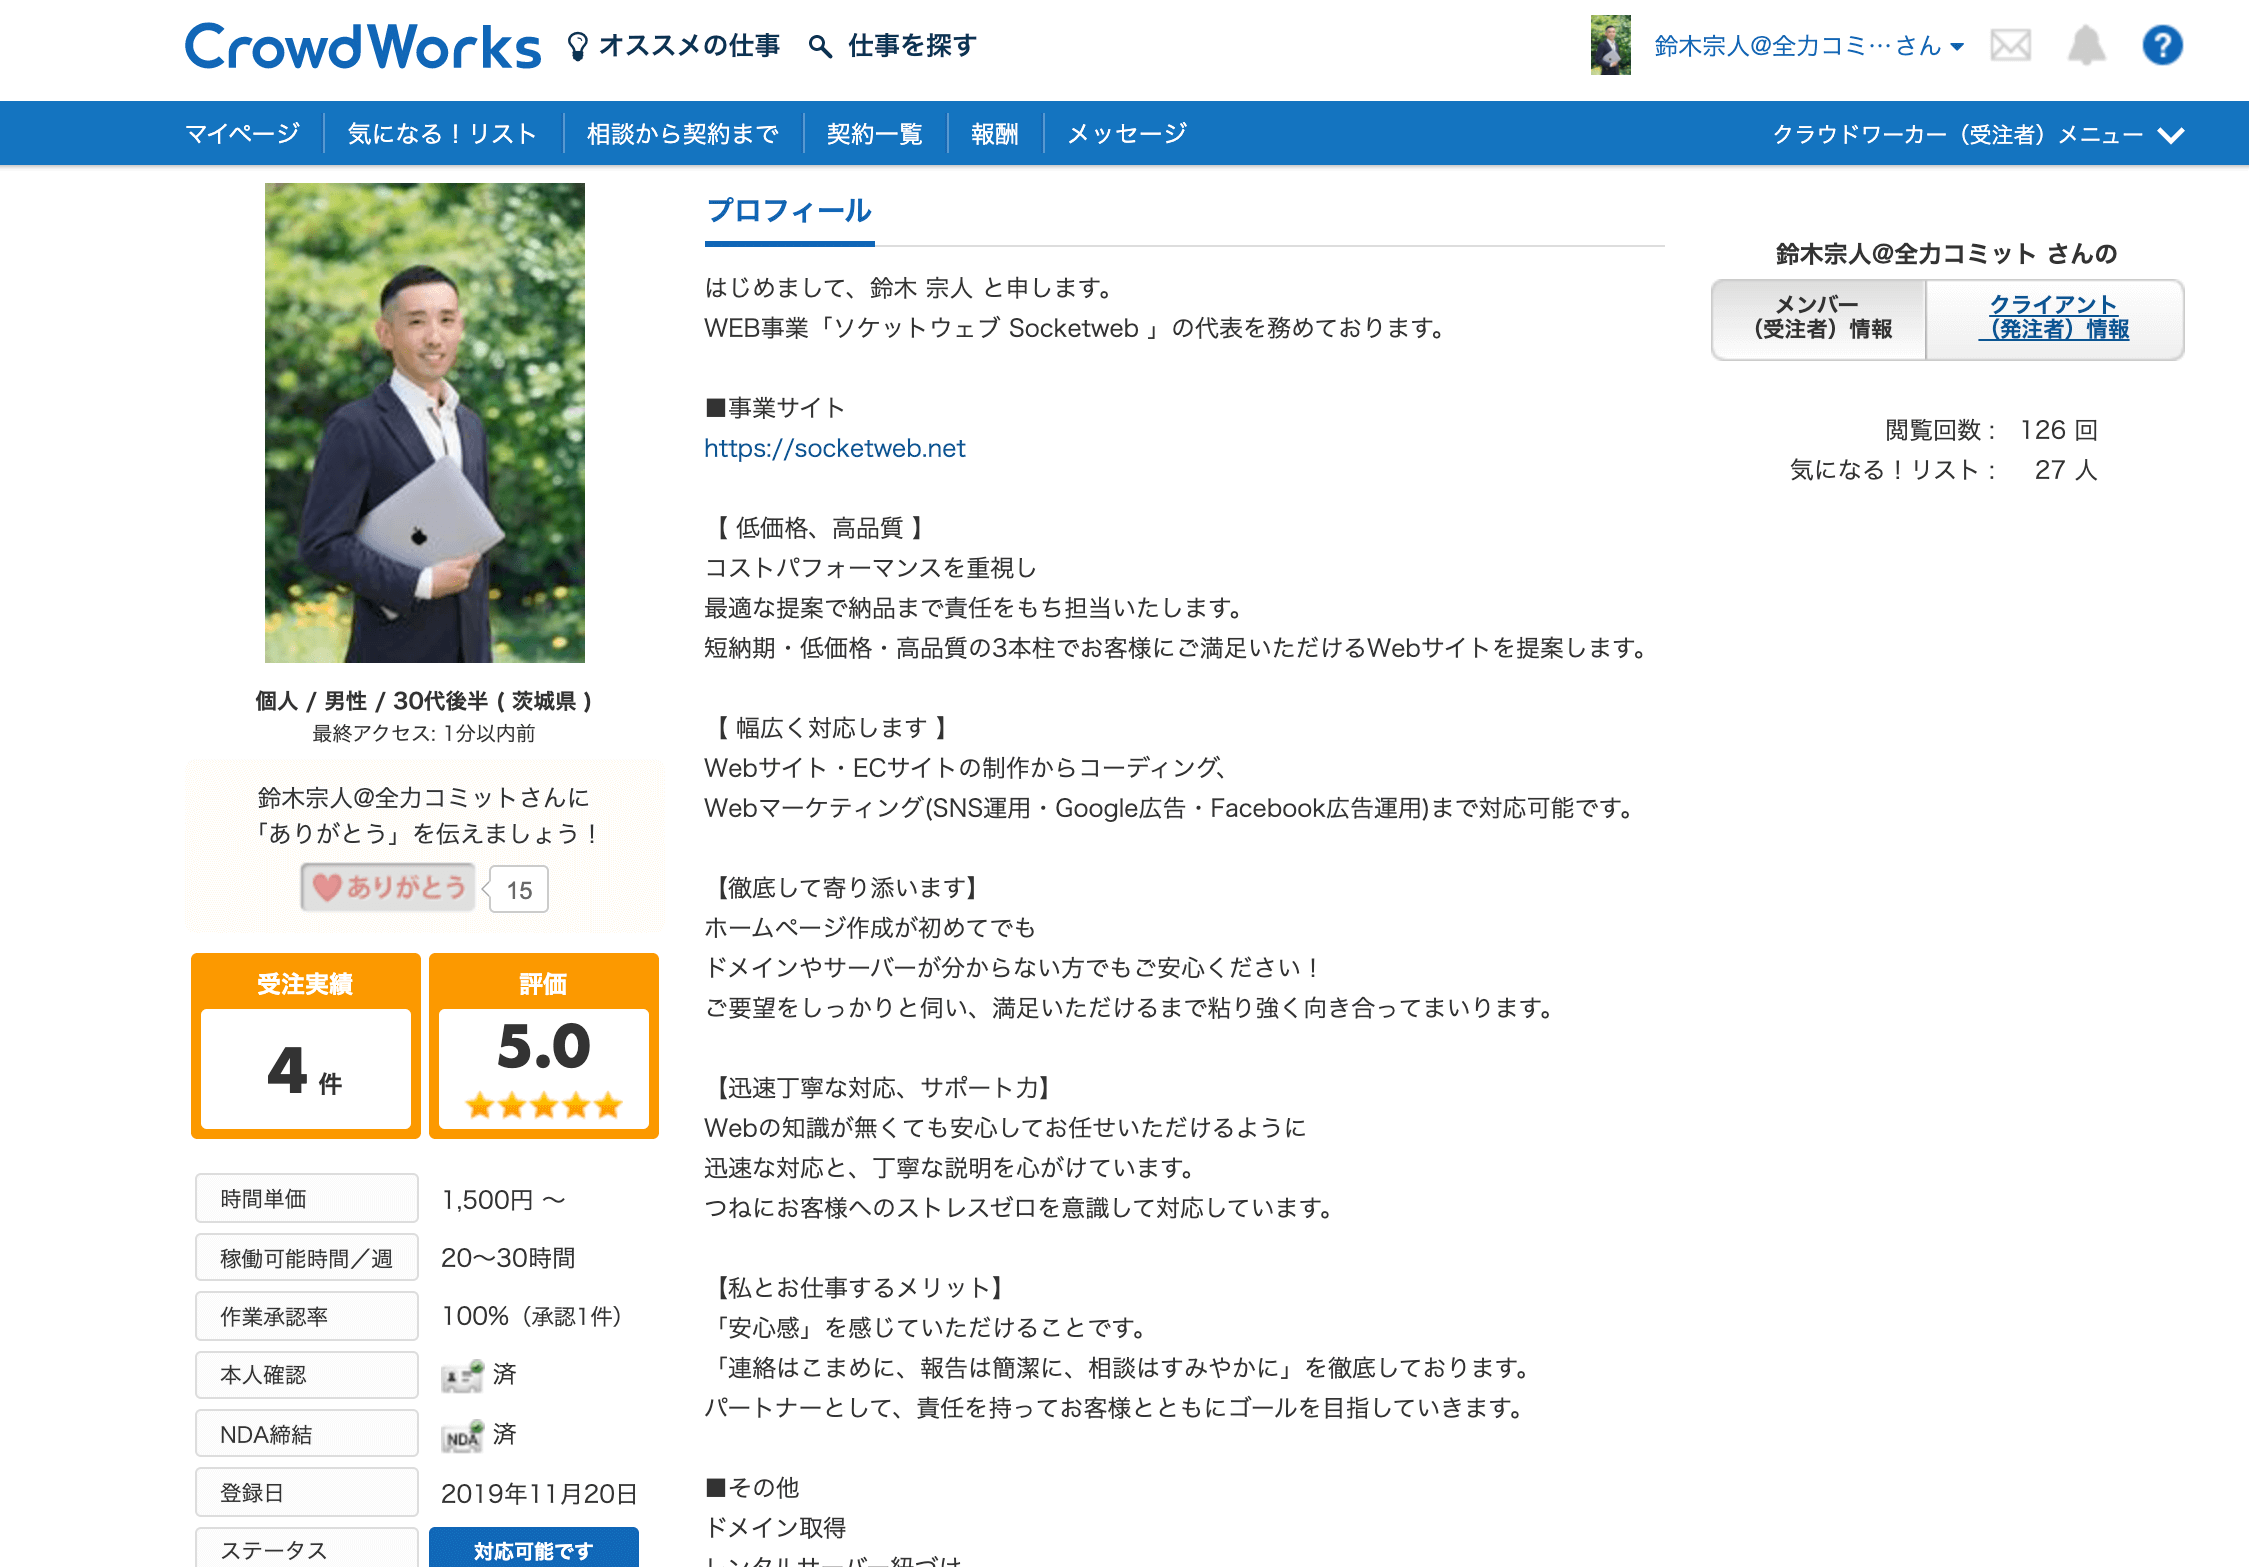This screenshot has width=2249, height=1567.
Task: Click the 最終アクセス: 1分以内前 text
Action: pyautogui.click(x=424, y=733)
